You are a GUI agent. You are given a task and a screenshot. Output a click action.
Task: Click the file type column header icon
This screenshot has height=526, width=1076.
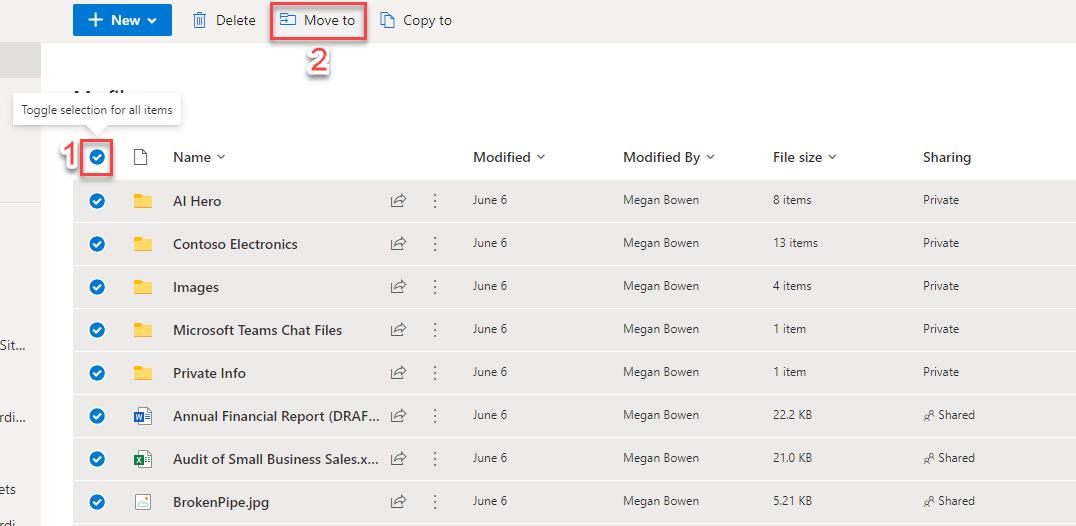[140, 158]
